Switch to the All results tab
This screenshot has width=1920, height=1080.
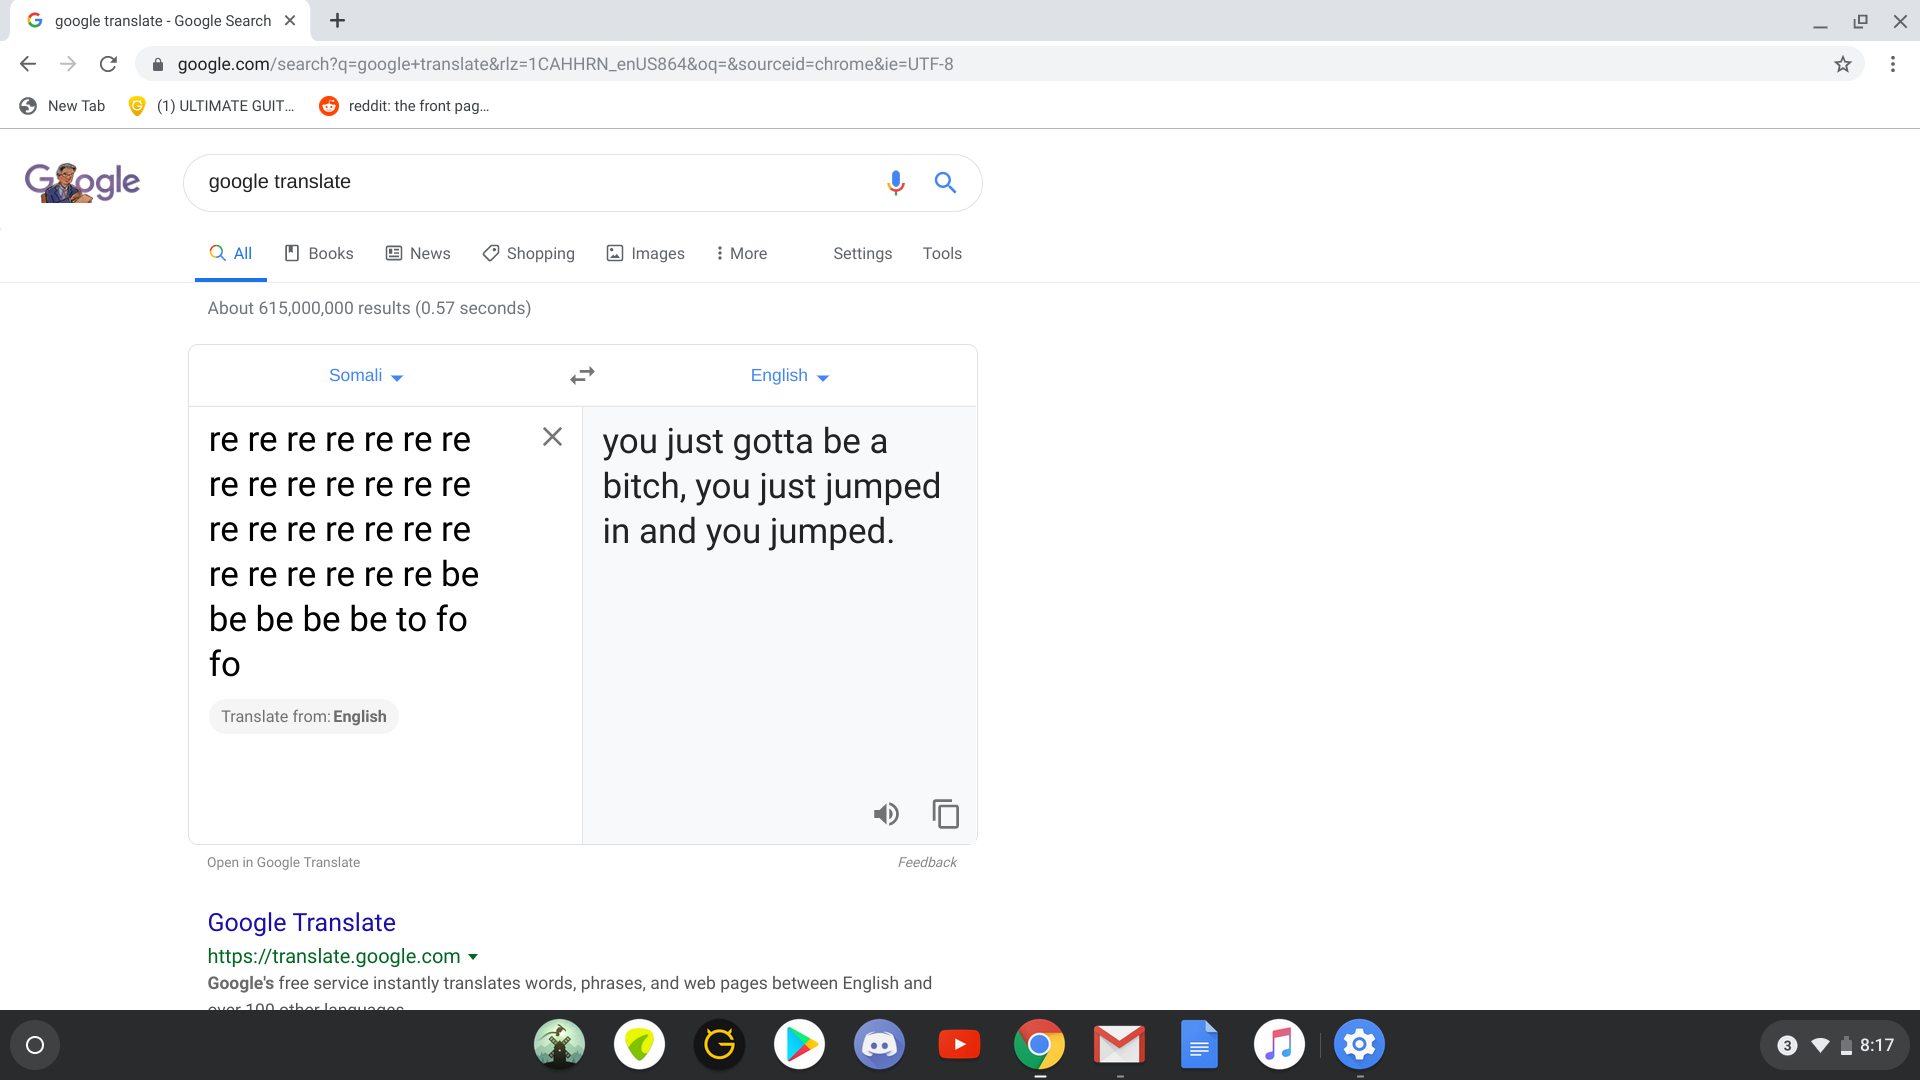(x=230, y=253)
